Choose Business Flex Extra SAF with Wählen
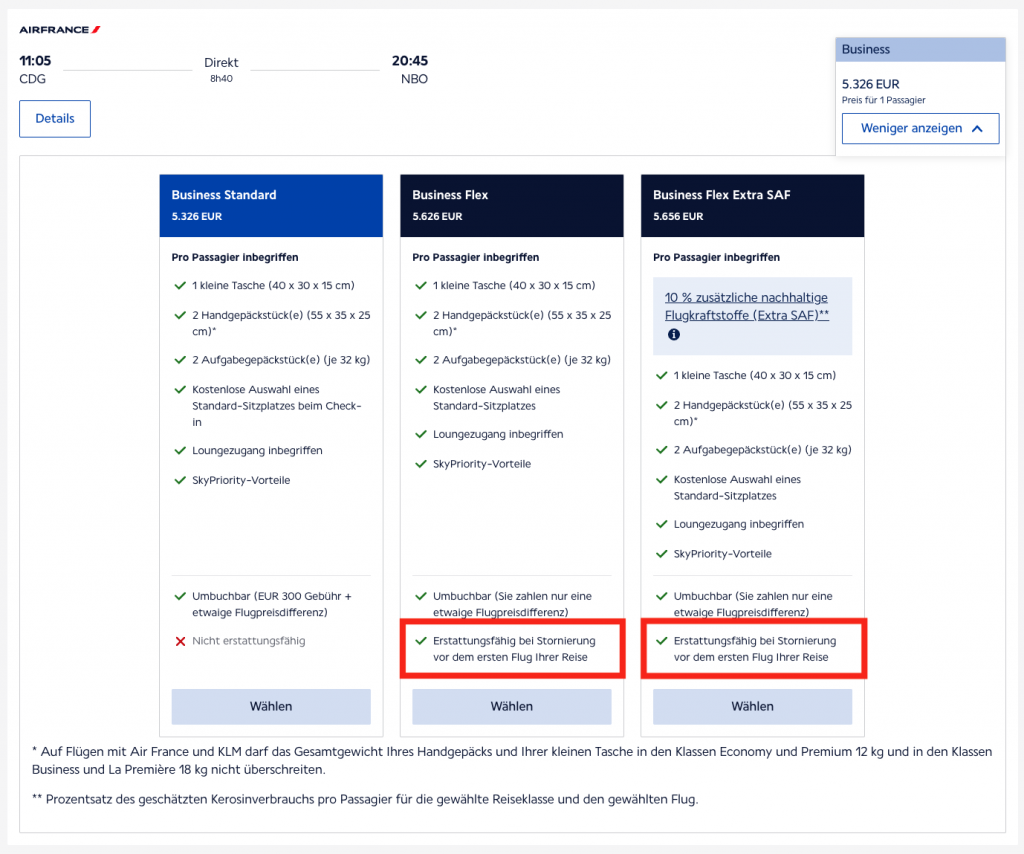The width and height of the screenshot is (1024, 854). coord(752,706)
